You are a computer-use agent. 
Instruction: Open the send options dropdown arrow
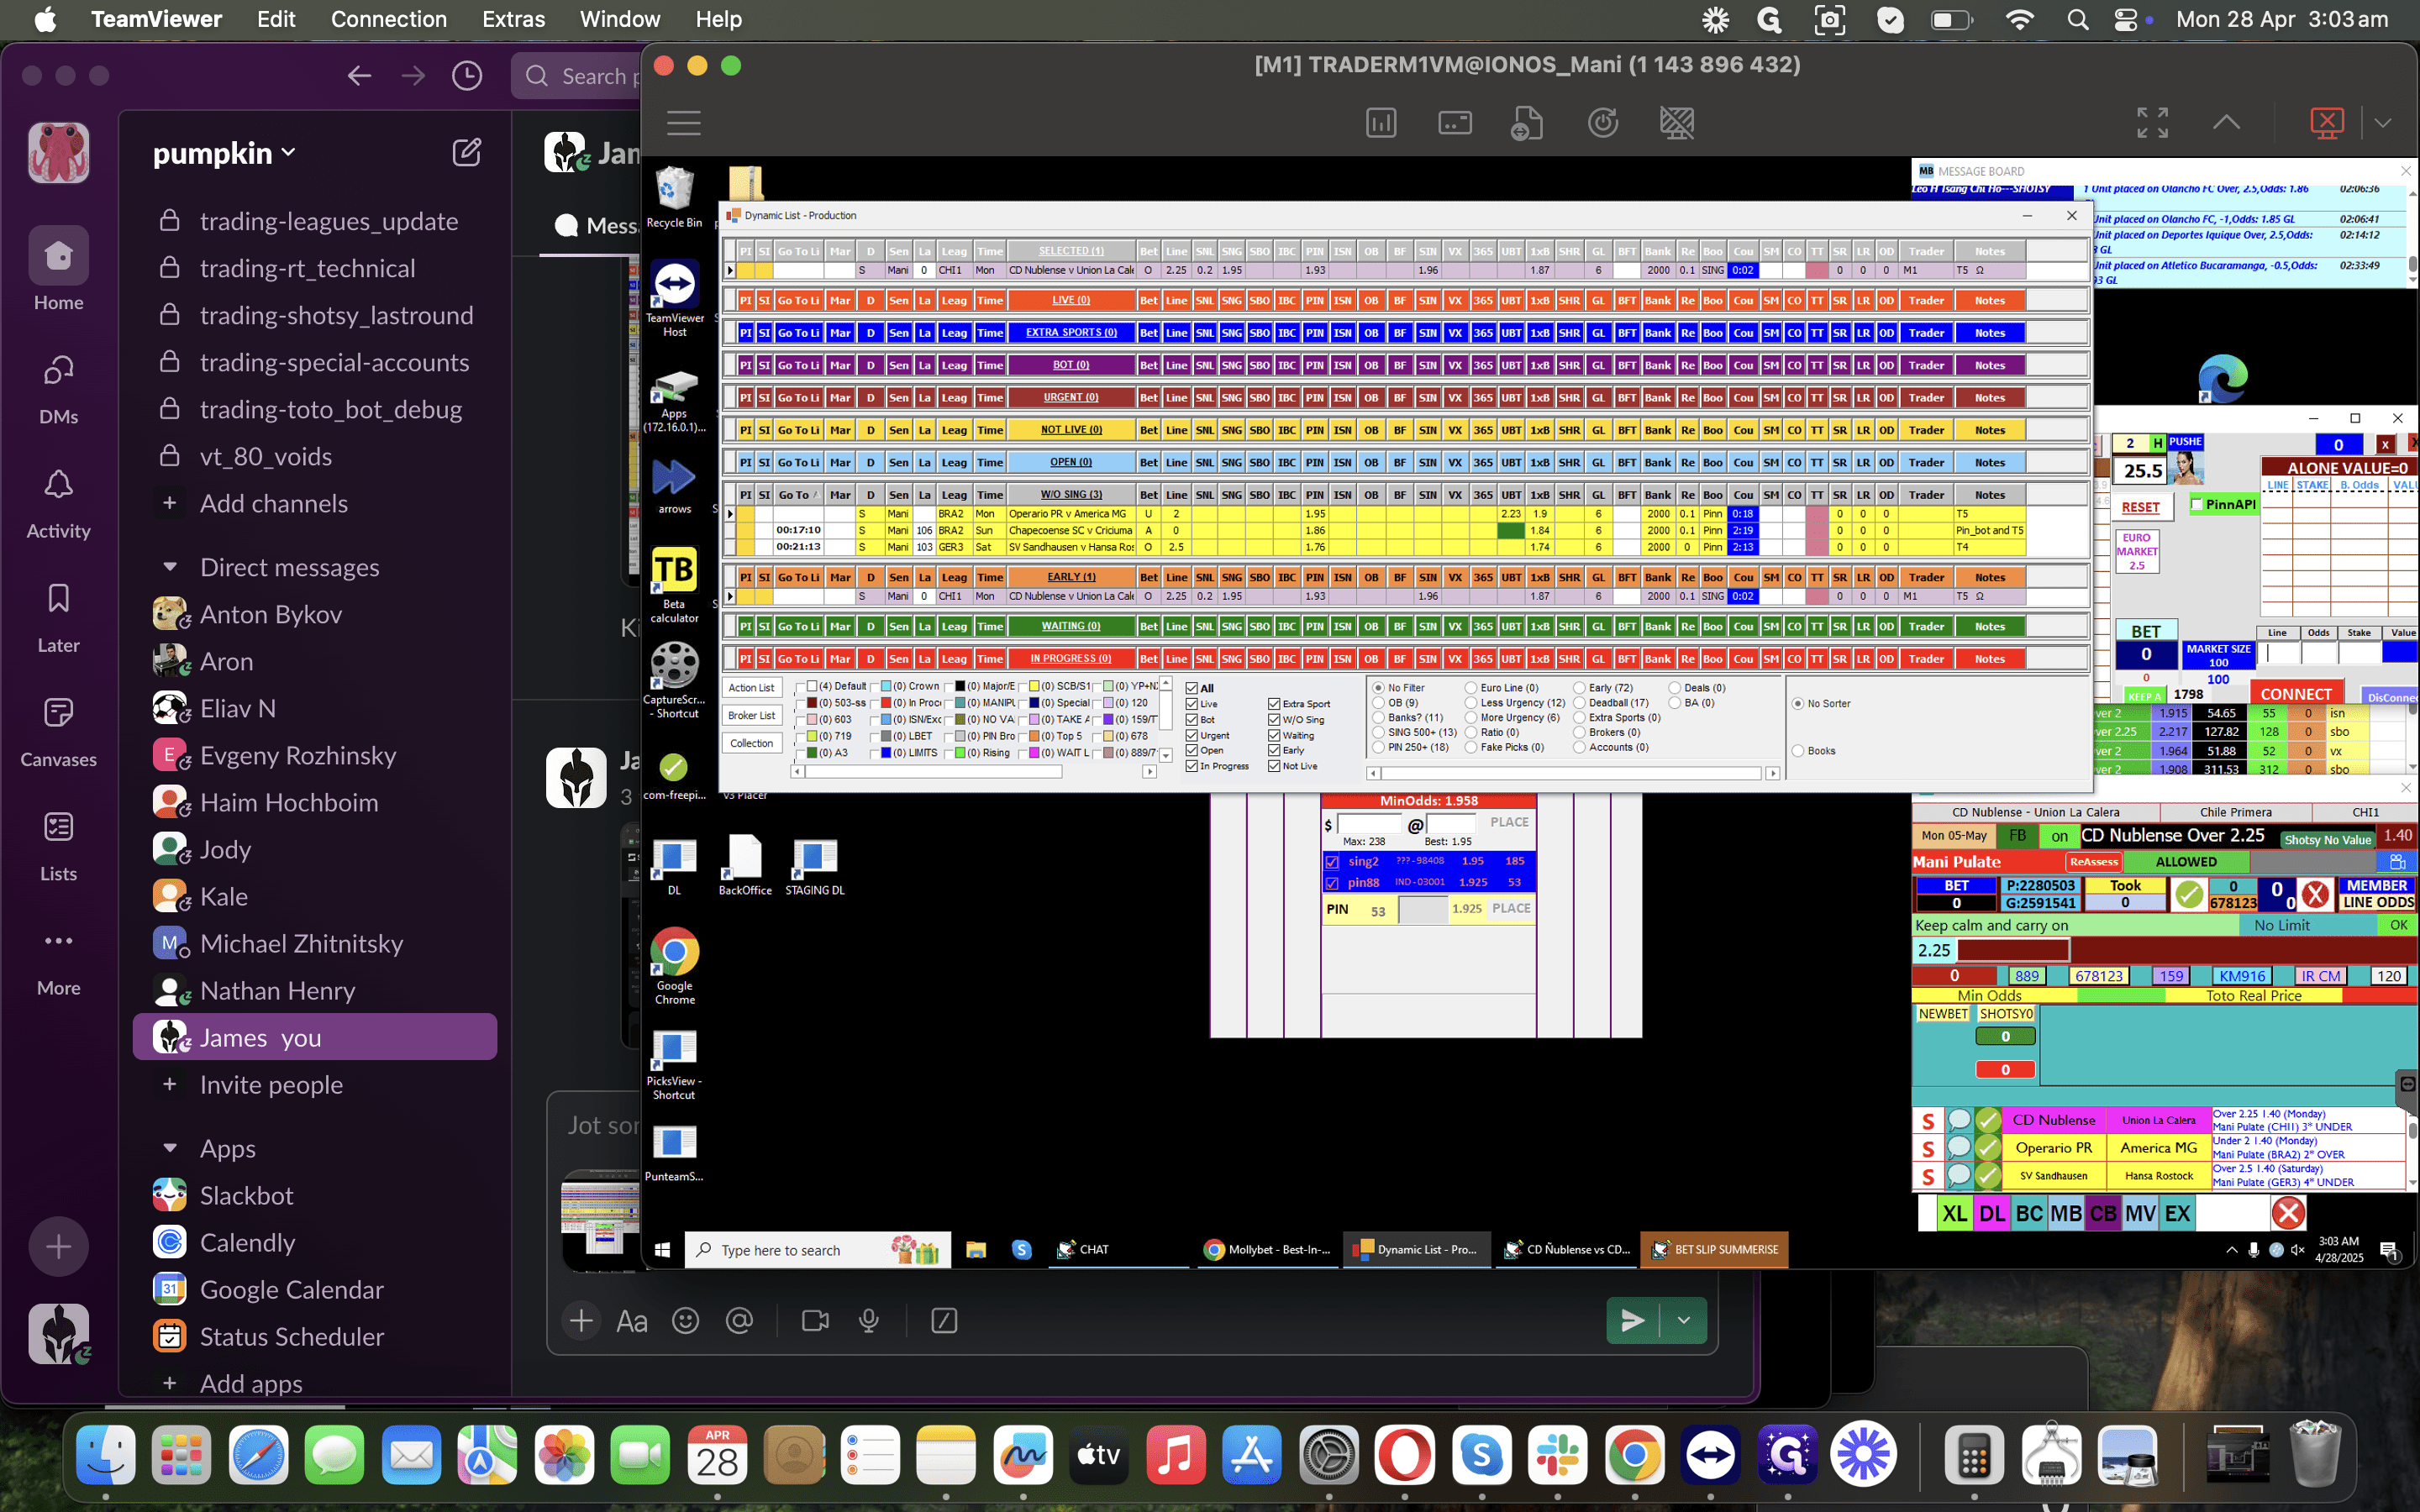(x=1683, y=1321)
